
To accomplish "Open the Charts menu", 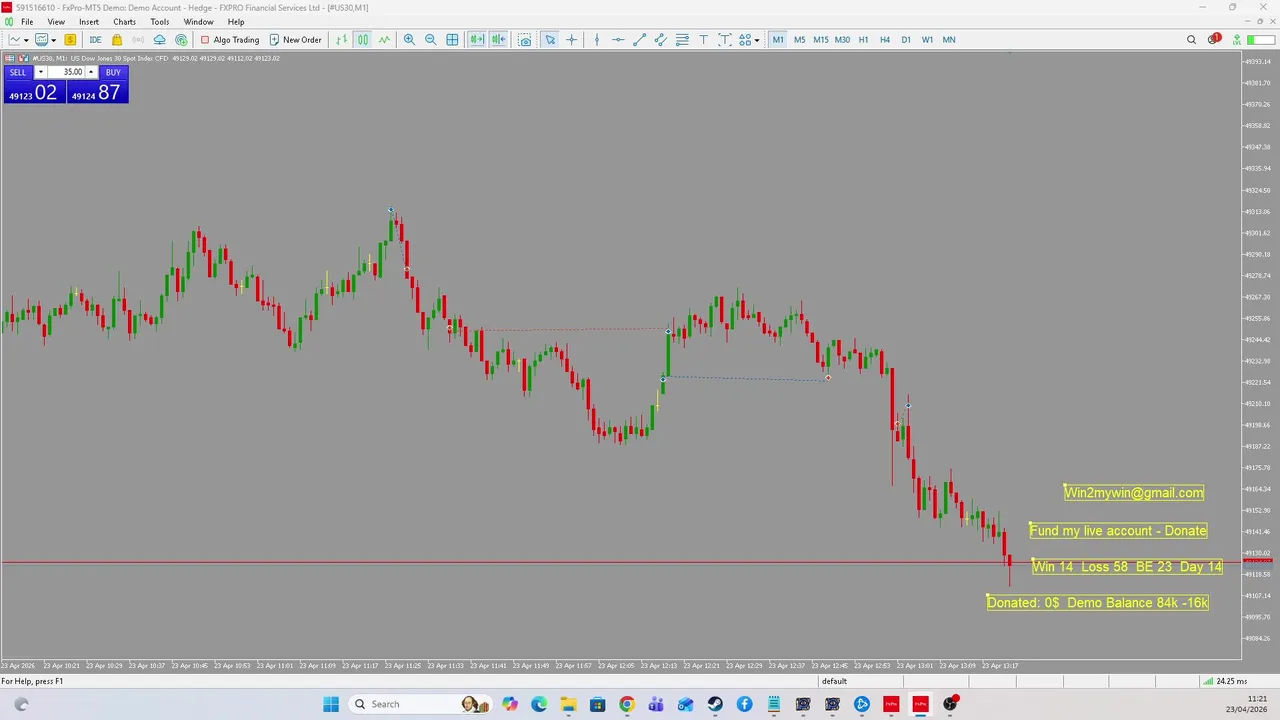I will click(x=125, y=22).
